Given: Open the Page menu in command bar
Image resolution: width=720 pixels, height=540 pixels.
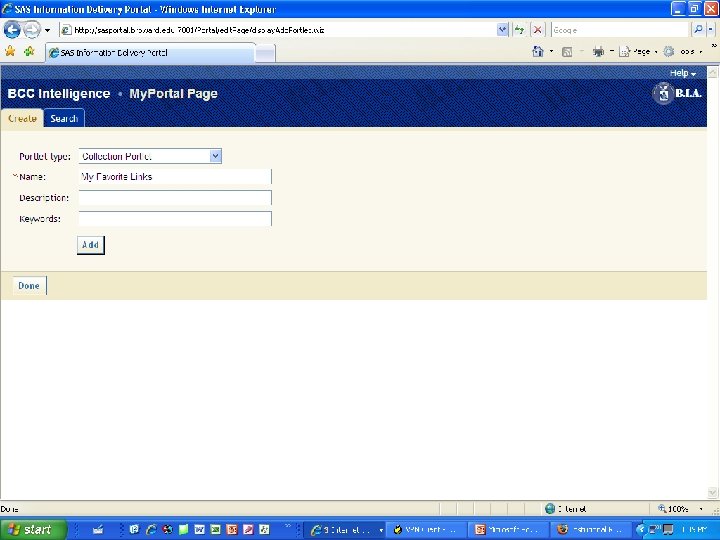Looking at the screenshot, I should coord(638,52).
